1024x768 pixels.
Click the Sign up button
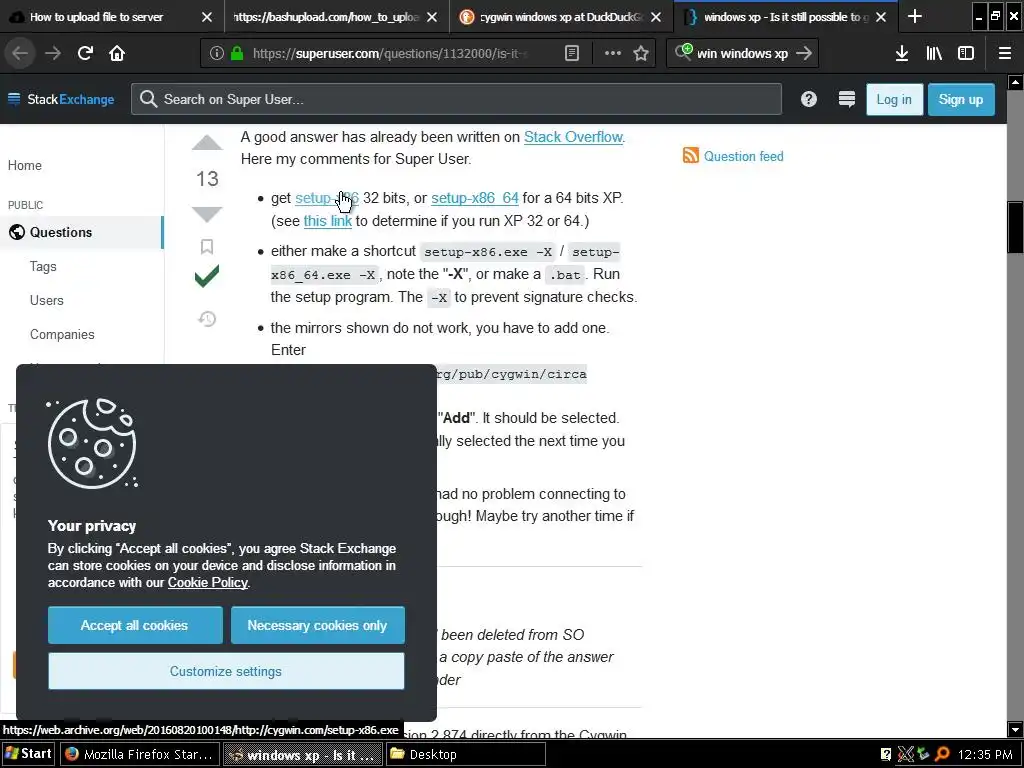[x=961, y=99]
